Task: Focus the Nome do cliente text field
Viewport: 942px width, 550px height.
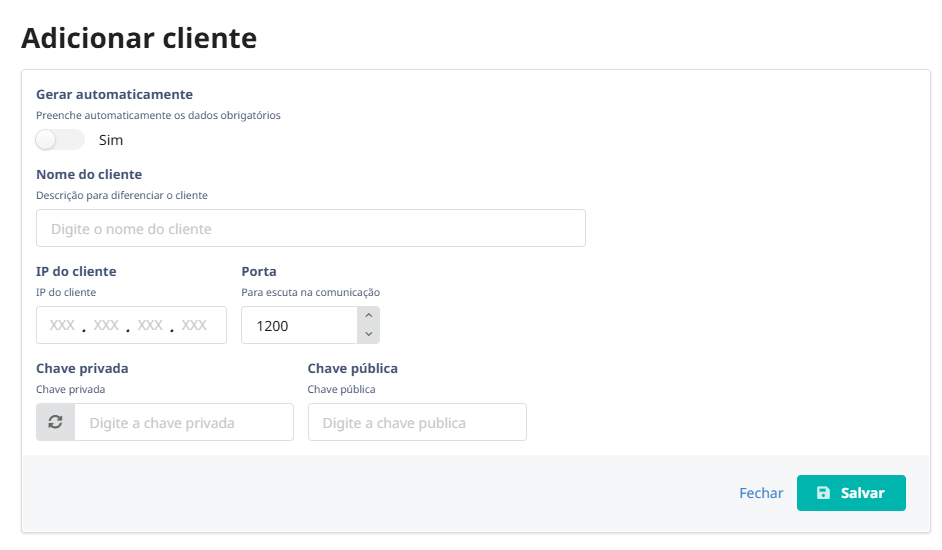Action: tap(310, 228)
